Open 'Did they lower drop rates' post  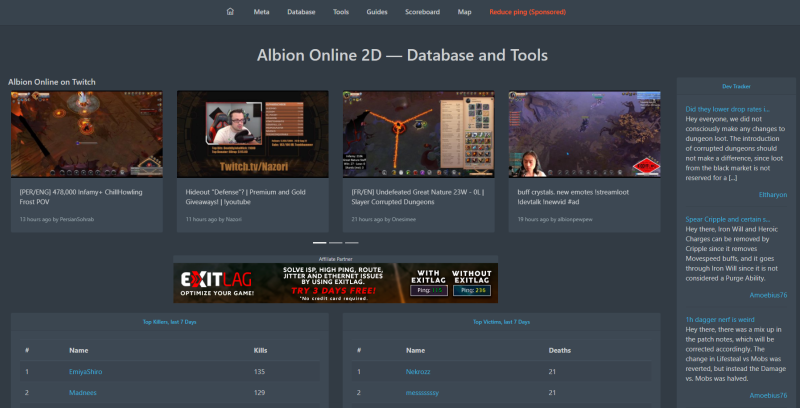728,109
